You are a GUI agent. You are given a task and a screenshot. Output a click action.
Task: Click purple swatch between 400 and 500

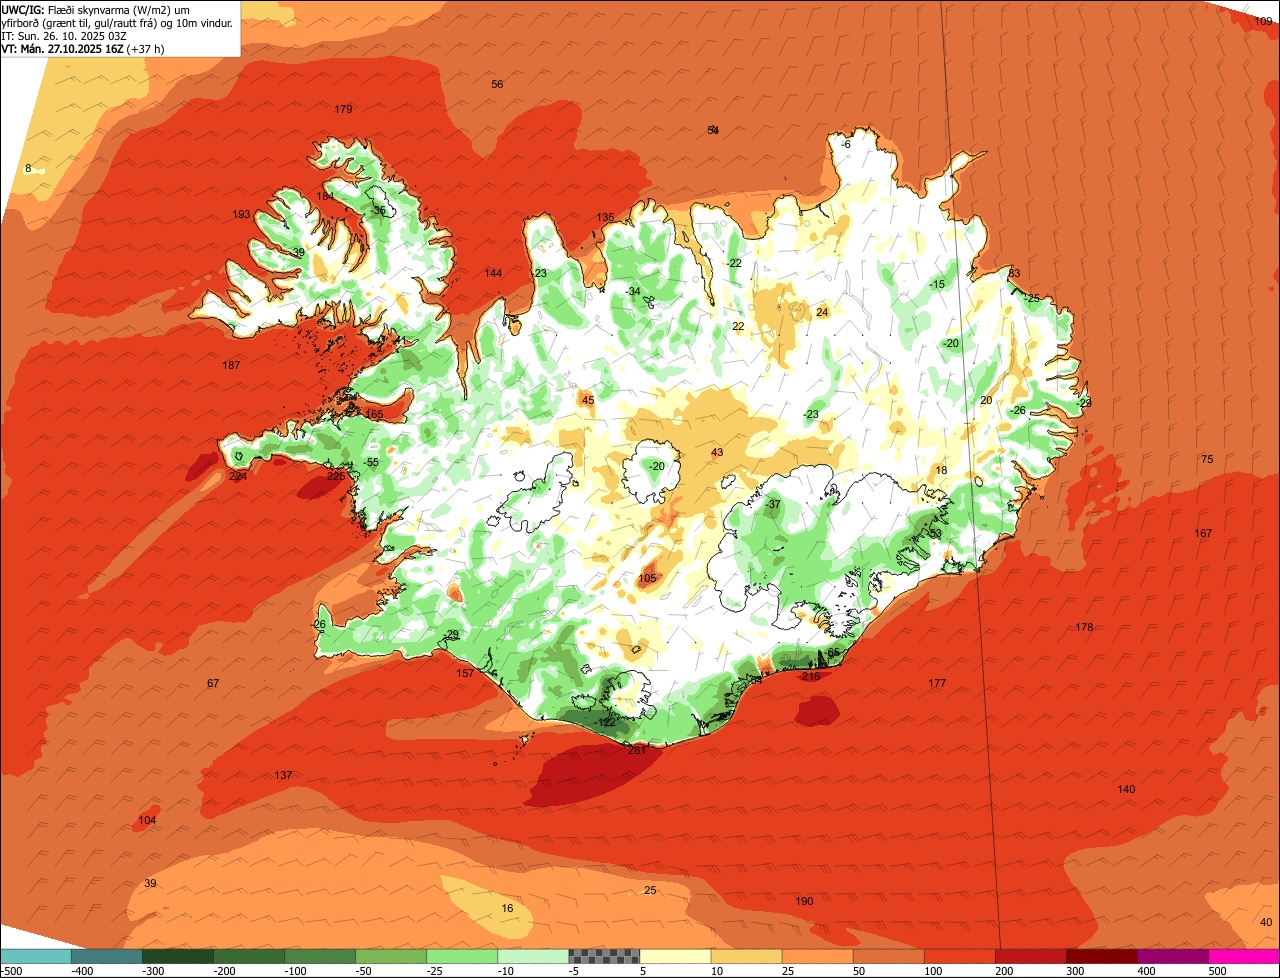click(1172, 956)
